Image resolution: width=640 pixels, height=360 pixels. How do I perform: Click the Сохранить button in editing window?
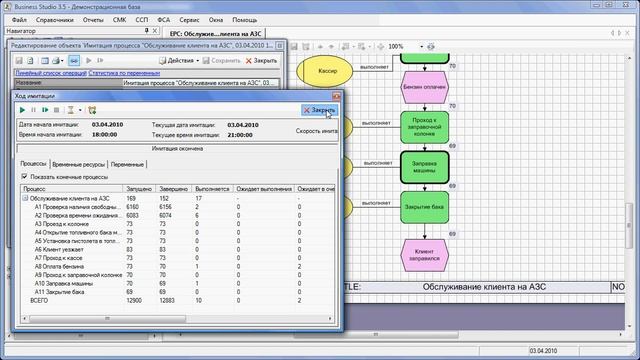222,61
